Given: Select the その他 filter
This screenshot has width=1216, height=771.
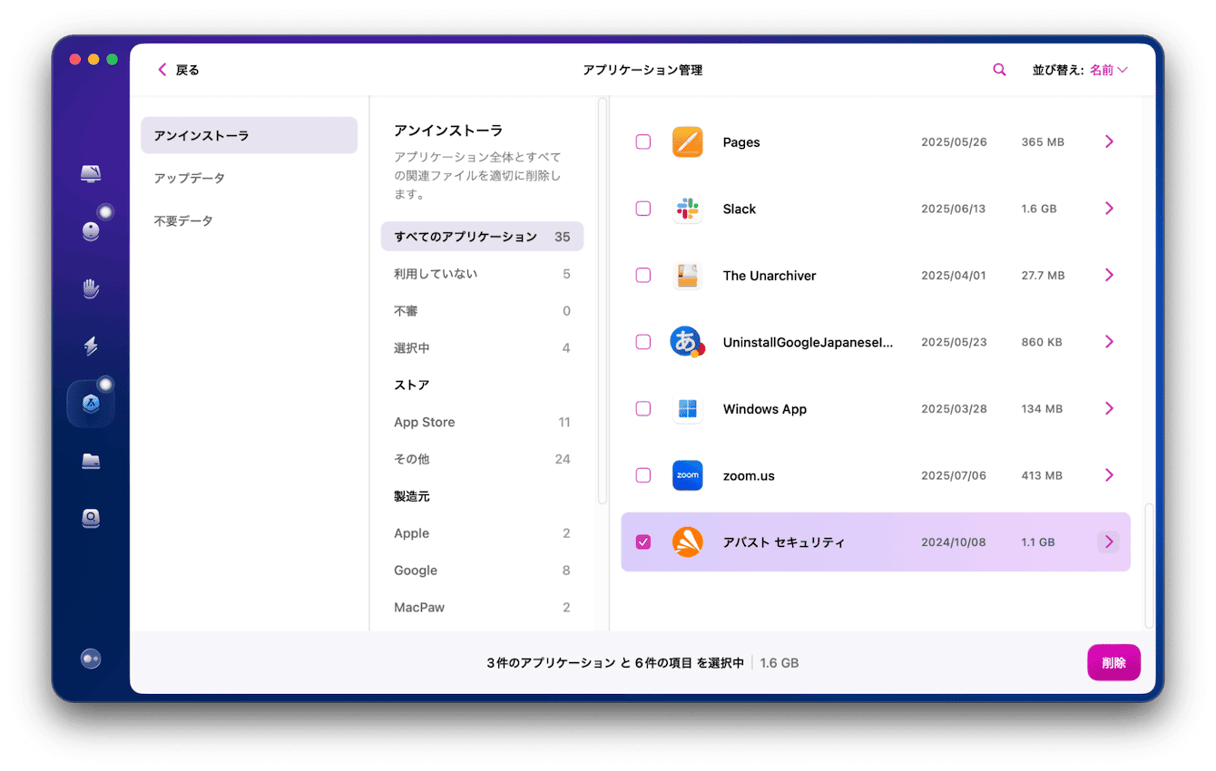Looking at the screenshot, I should click(482, 459).
